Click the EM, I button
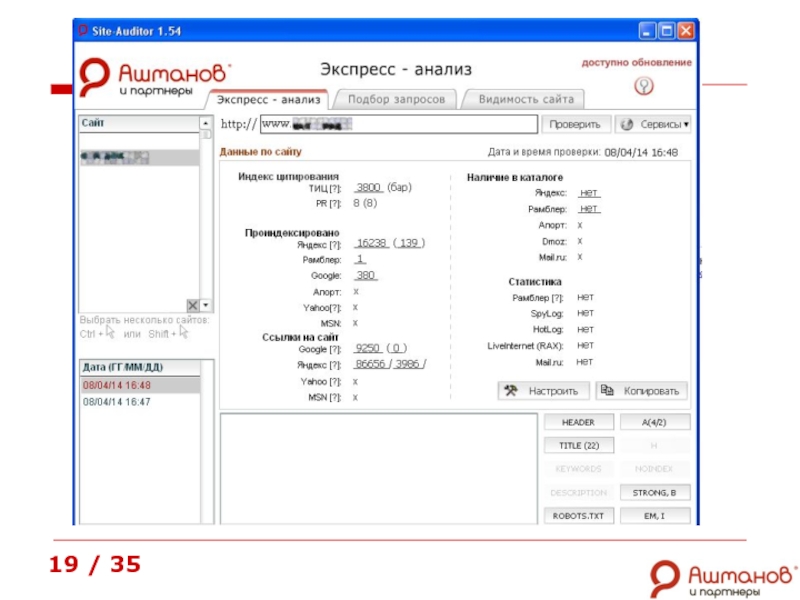 tap(655, 516)
